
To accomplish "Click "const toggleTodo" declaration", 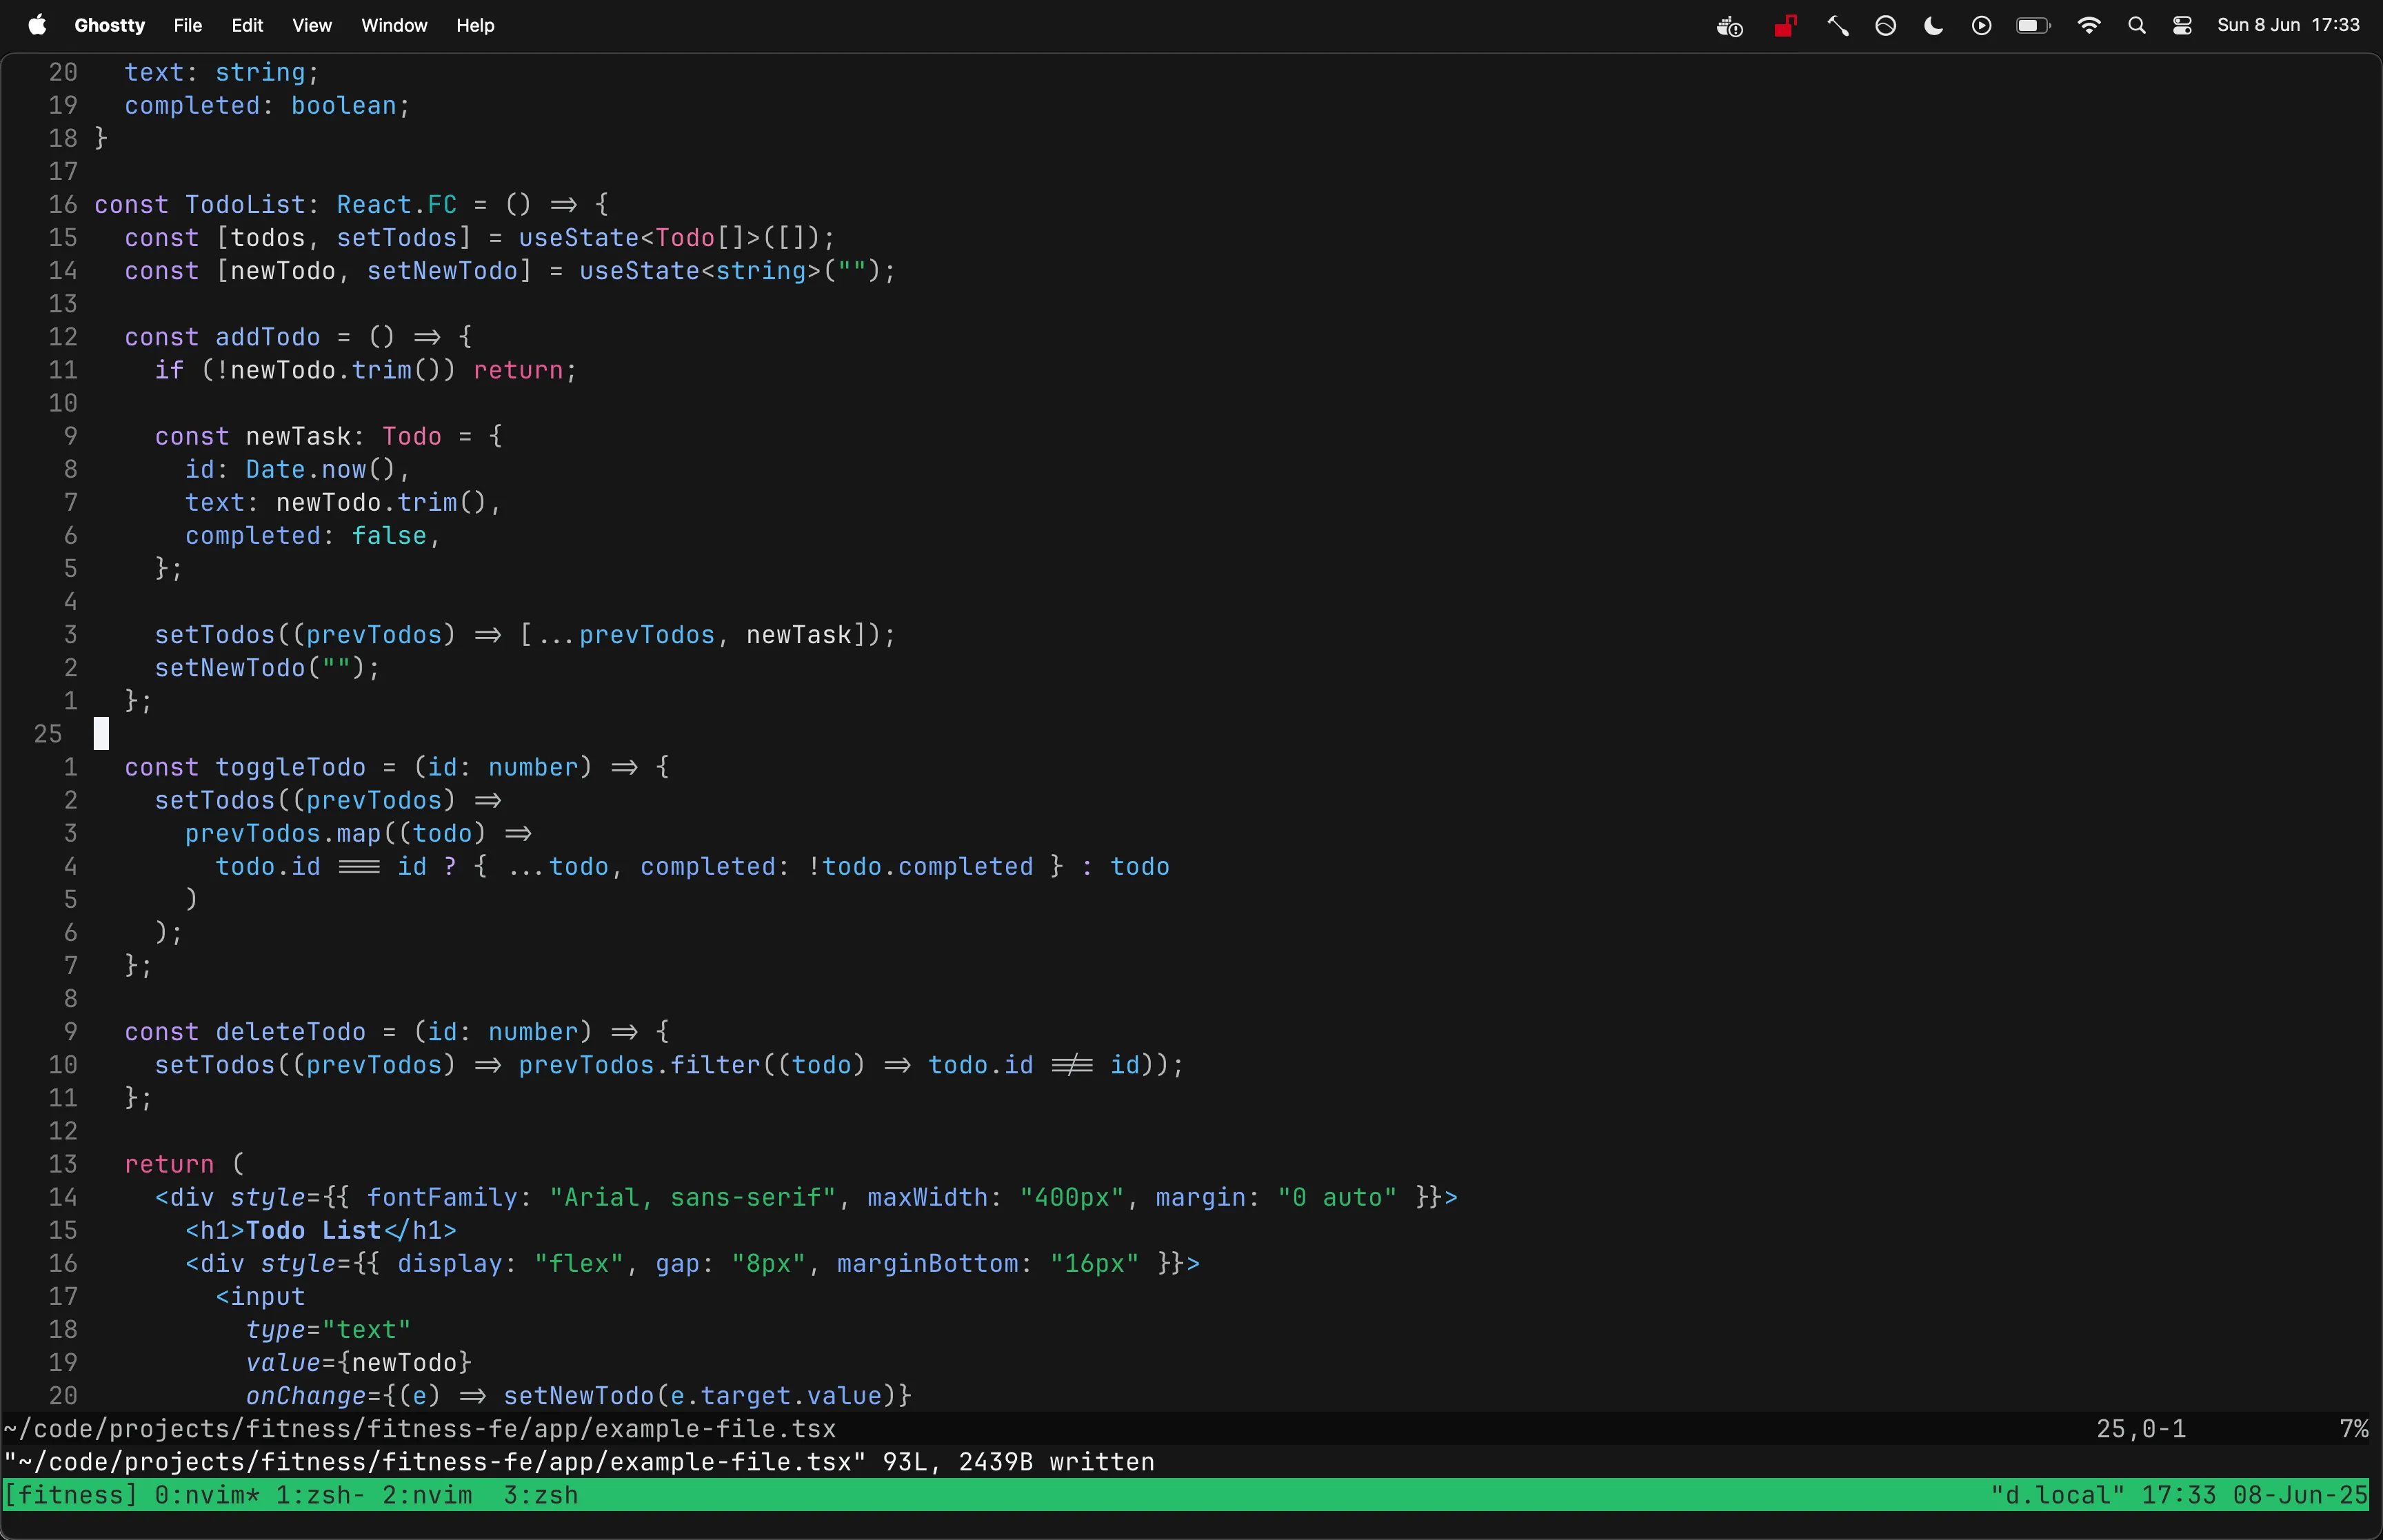I will 245,767.
